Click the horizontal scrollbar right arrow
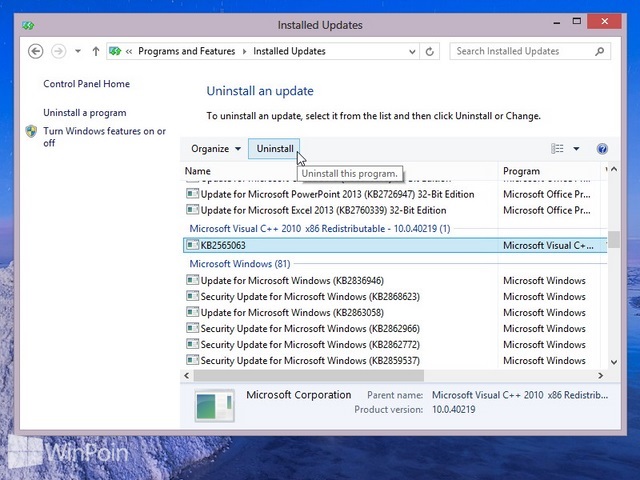Viewport: 640px width, 480px height. tap(600, 376)
